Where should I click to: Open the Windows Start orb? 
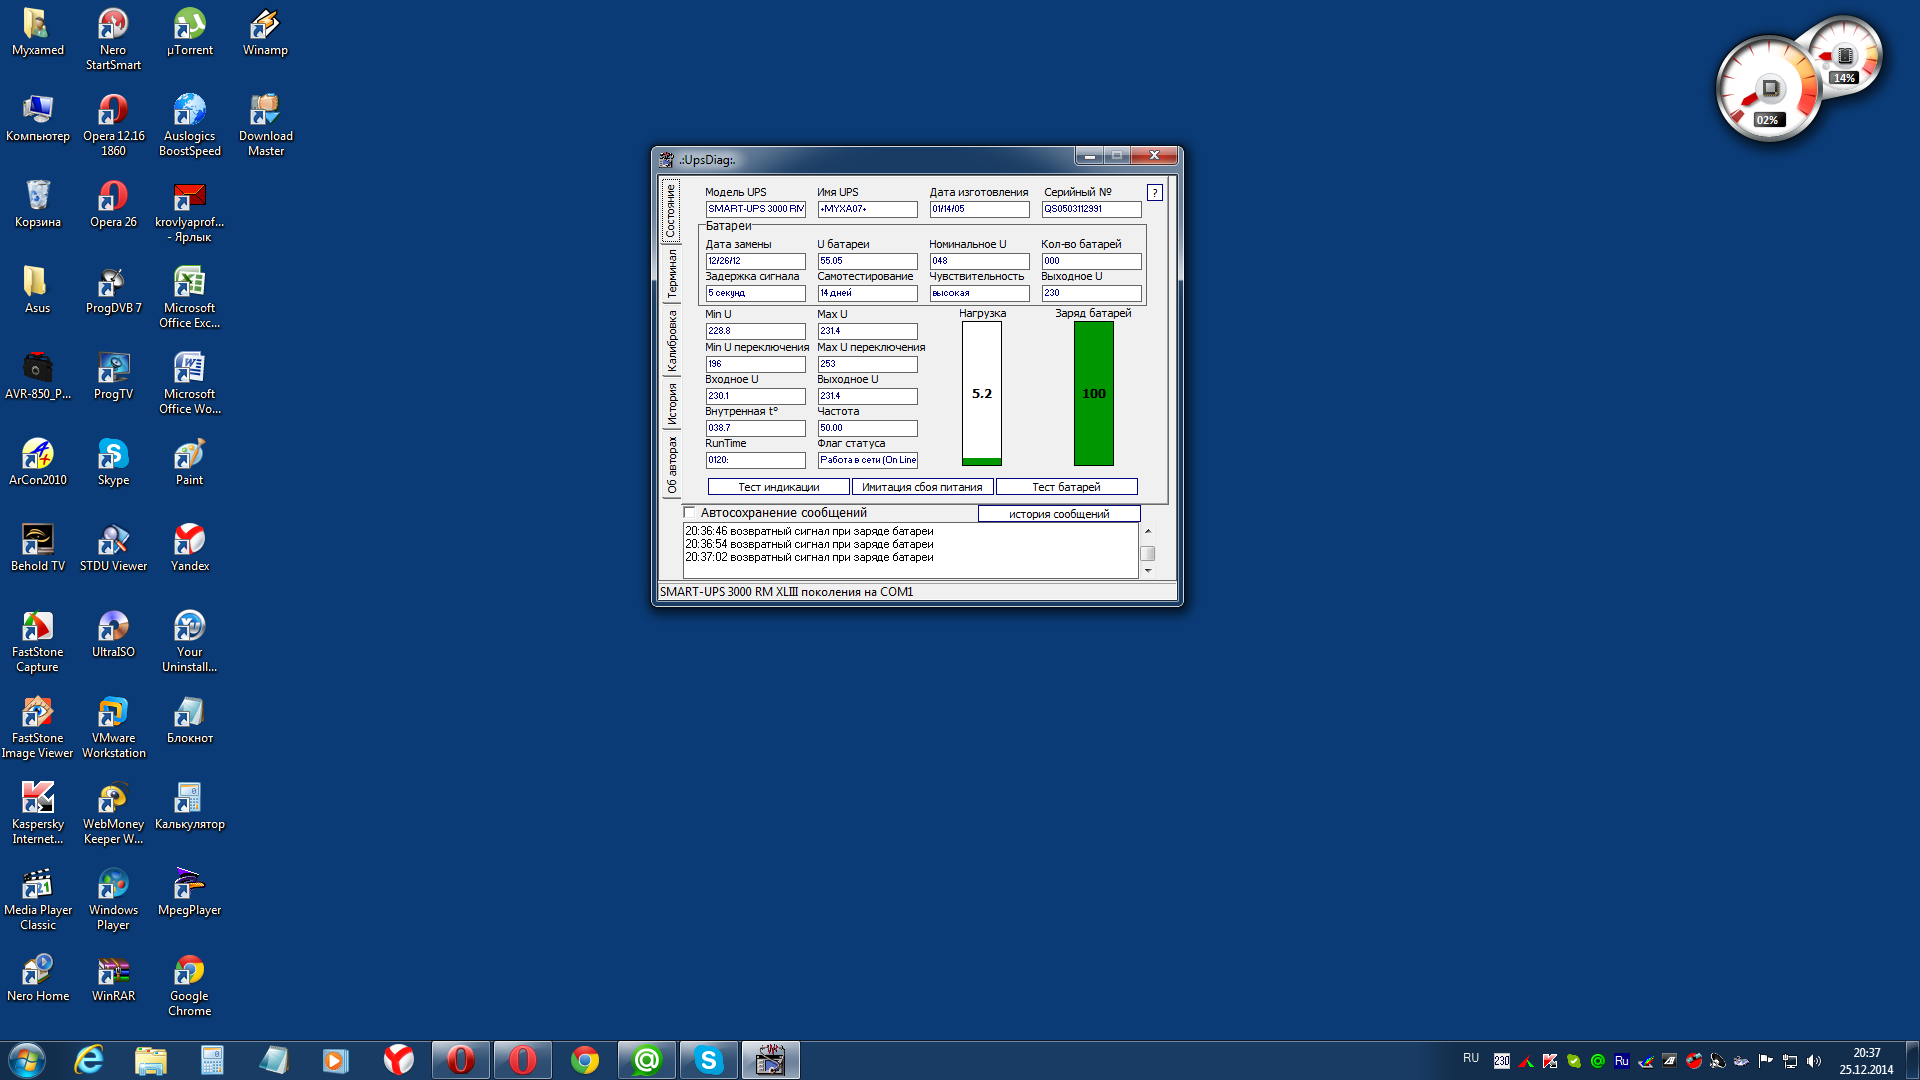[x=27, y=1060]
